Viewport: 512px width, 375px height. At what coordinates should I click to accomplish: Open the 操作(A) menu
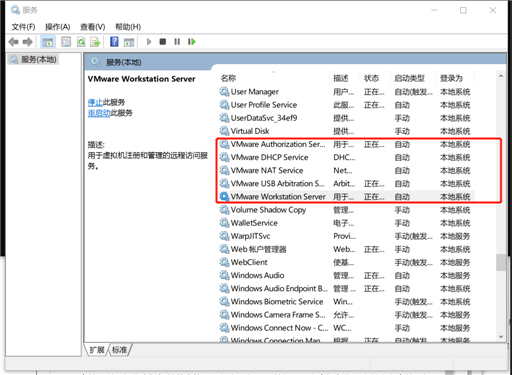58,27
